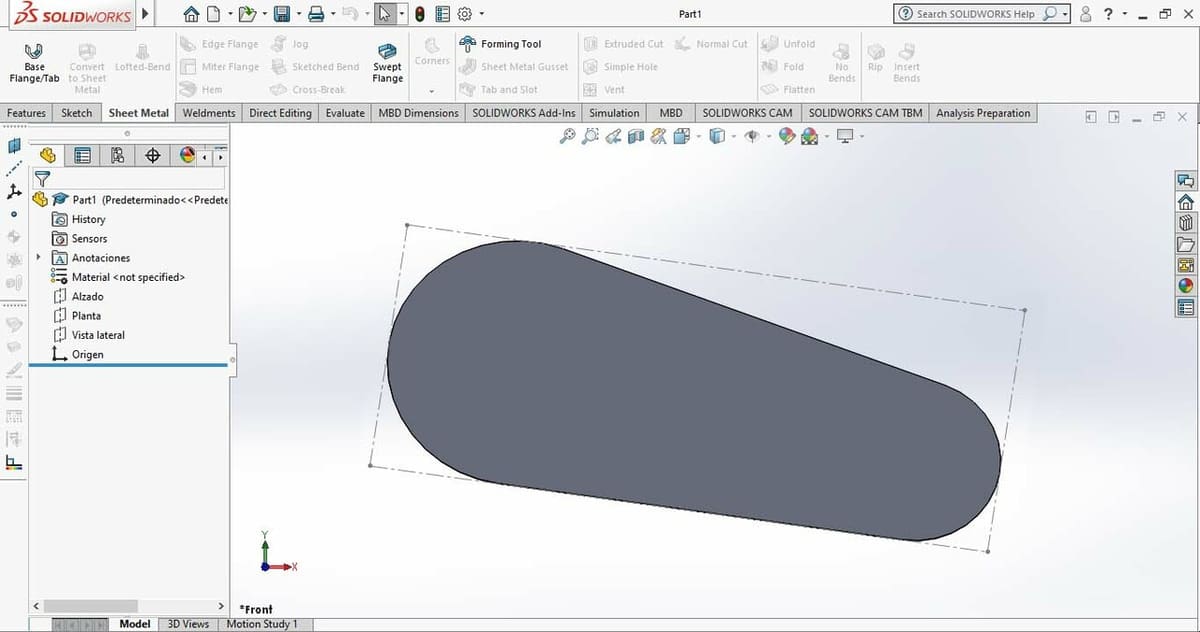Switch to DimXpertManager tab
This screenshot has height=632, width=1200.
pos(152,155)
